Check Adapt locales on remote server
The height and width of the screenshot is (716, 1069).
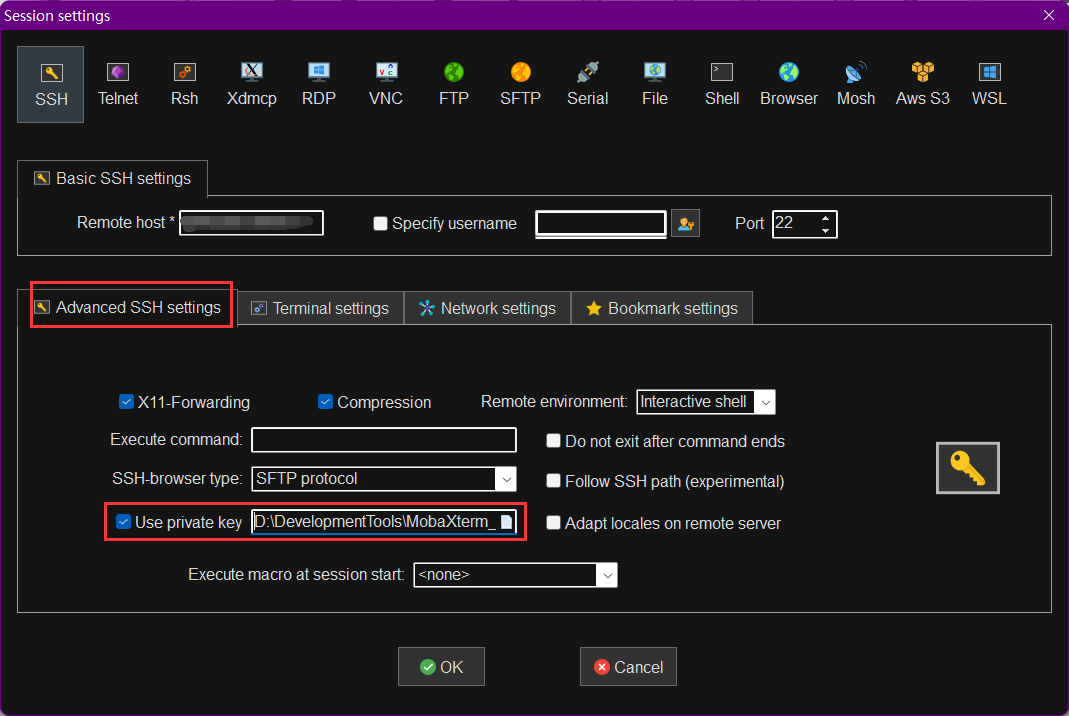[554, 523]
